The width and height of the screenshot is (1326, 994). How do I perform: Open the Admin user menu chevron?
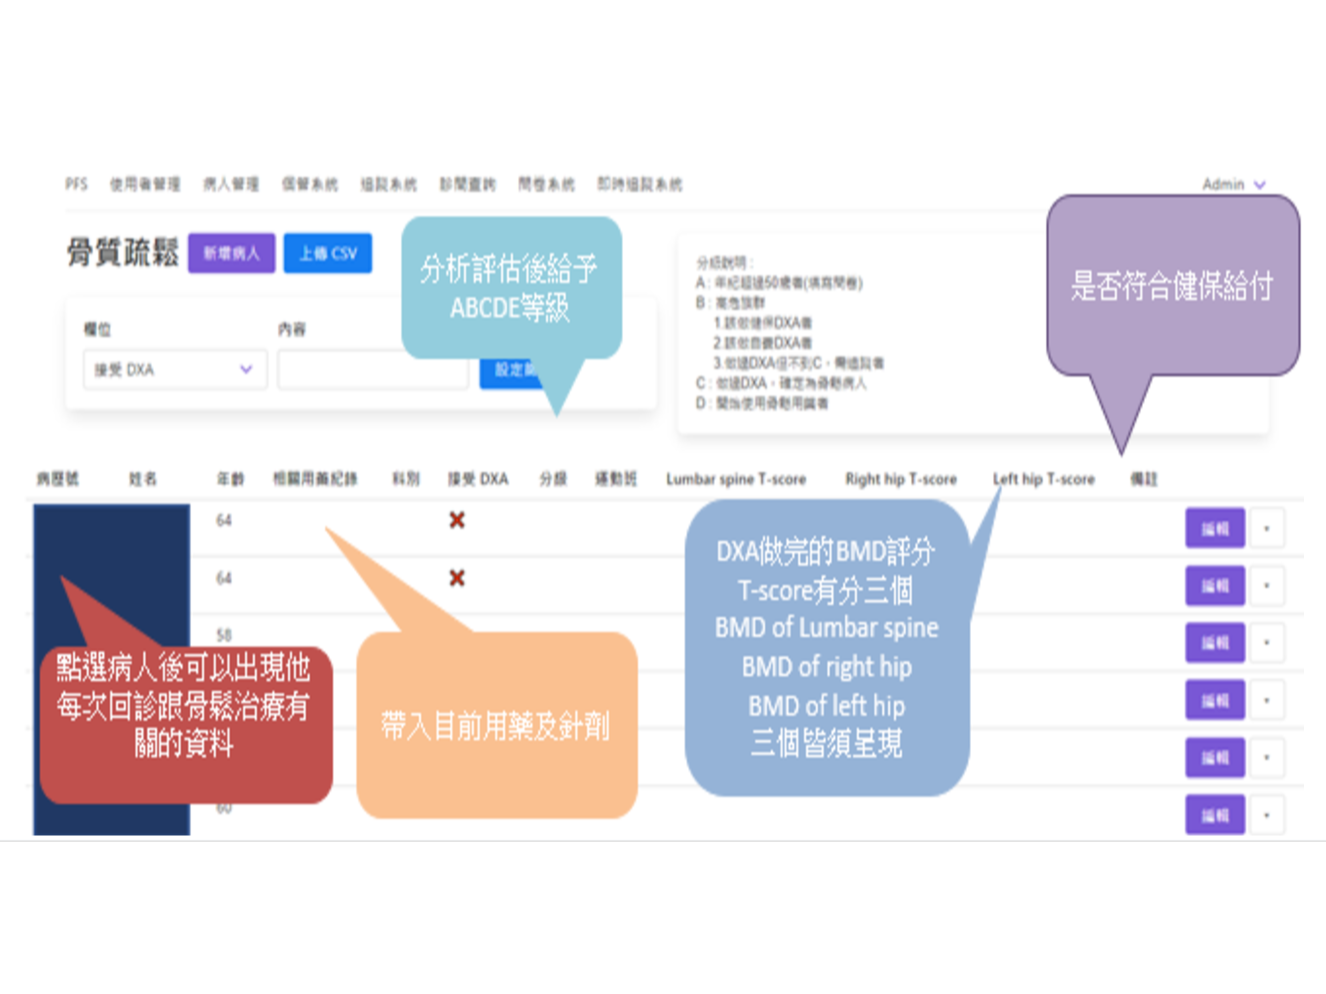click(1259, 185)
